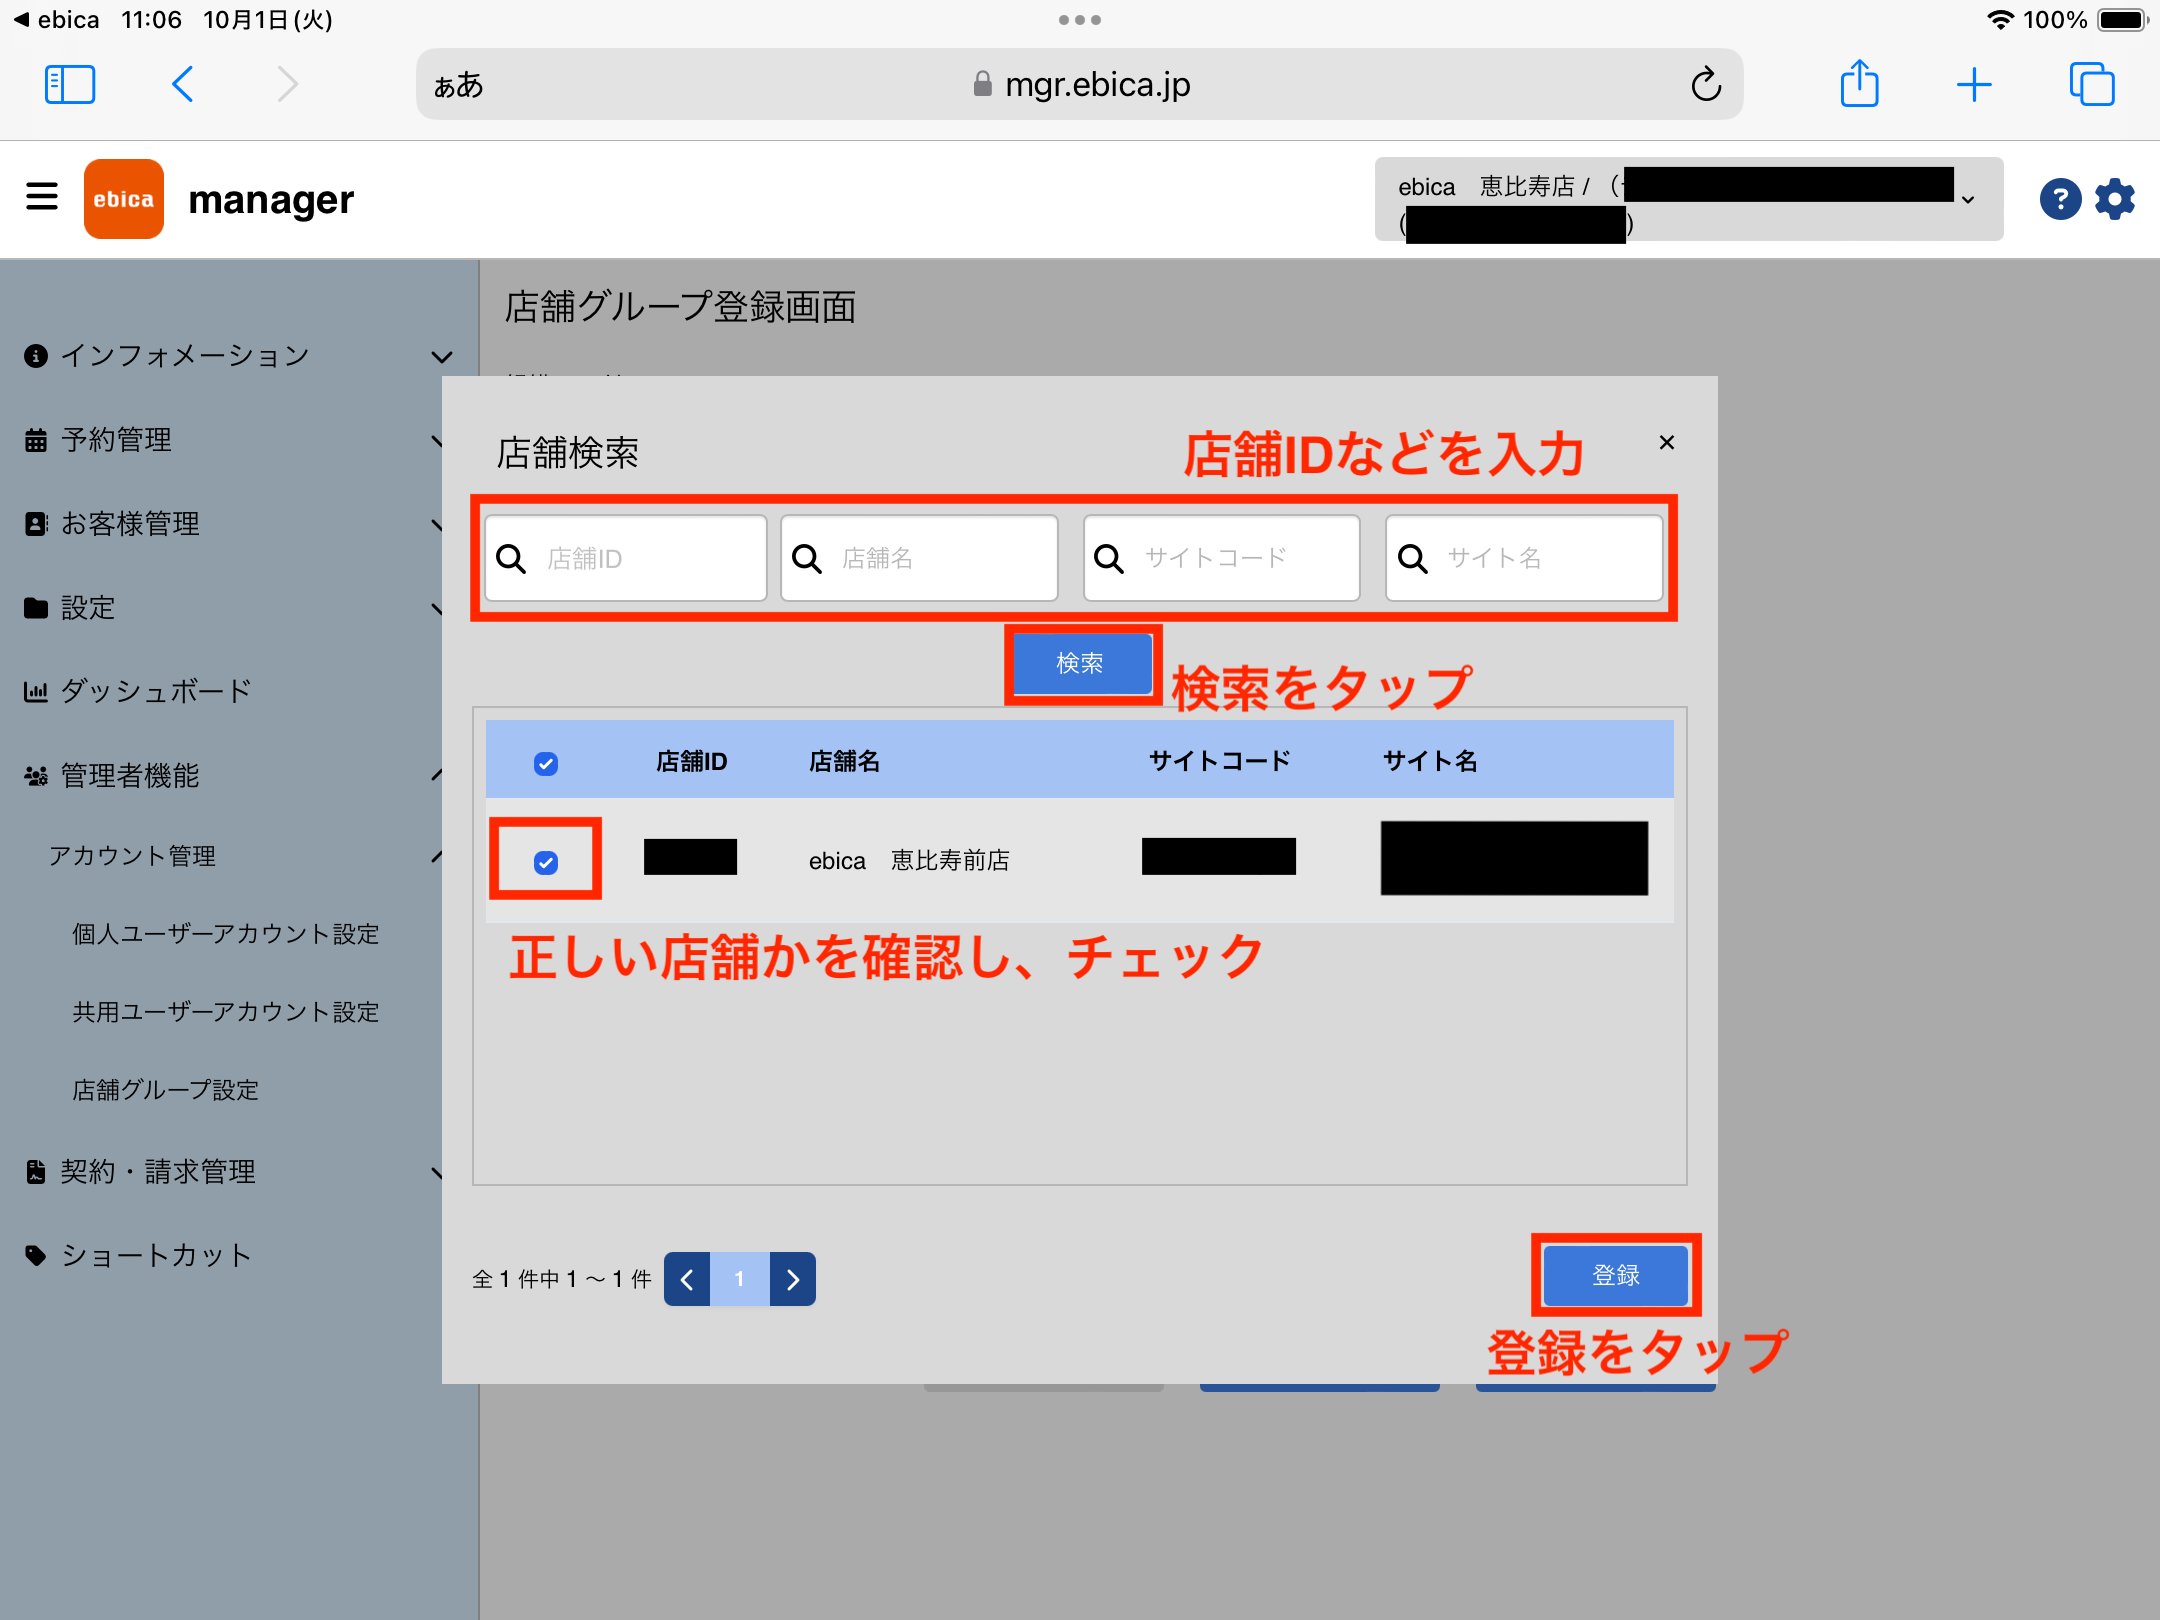The width and height of the screenshot is (2160, 1620).
Task: Tap the mgr.ebica.jp address bar
Action: (1082, 85)
